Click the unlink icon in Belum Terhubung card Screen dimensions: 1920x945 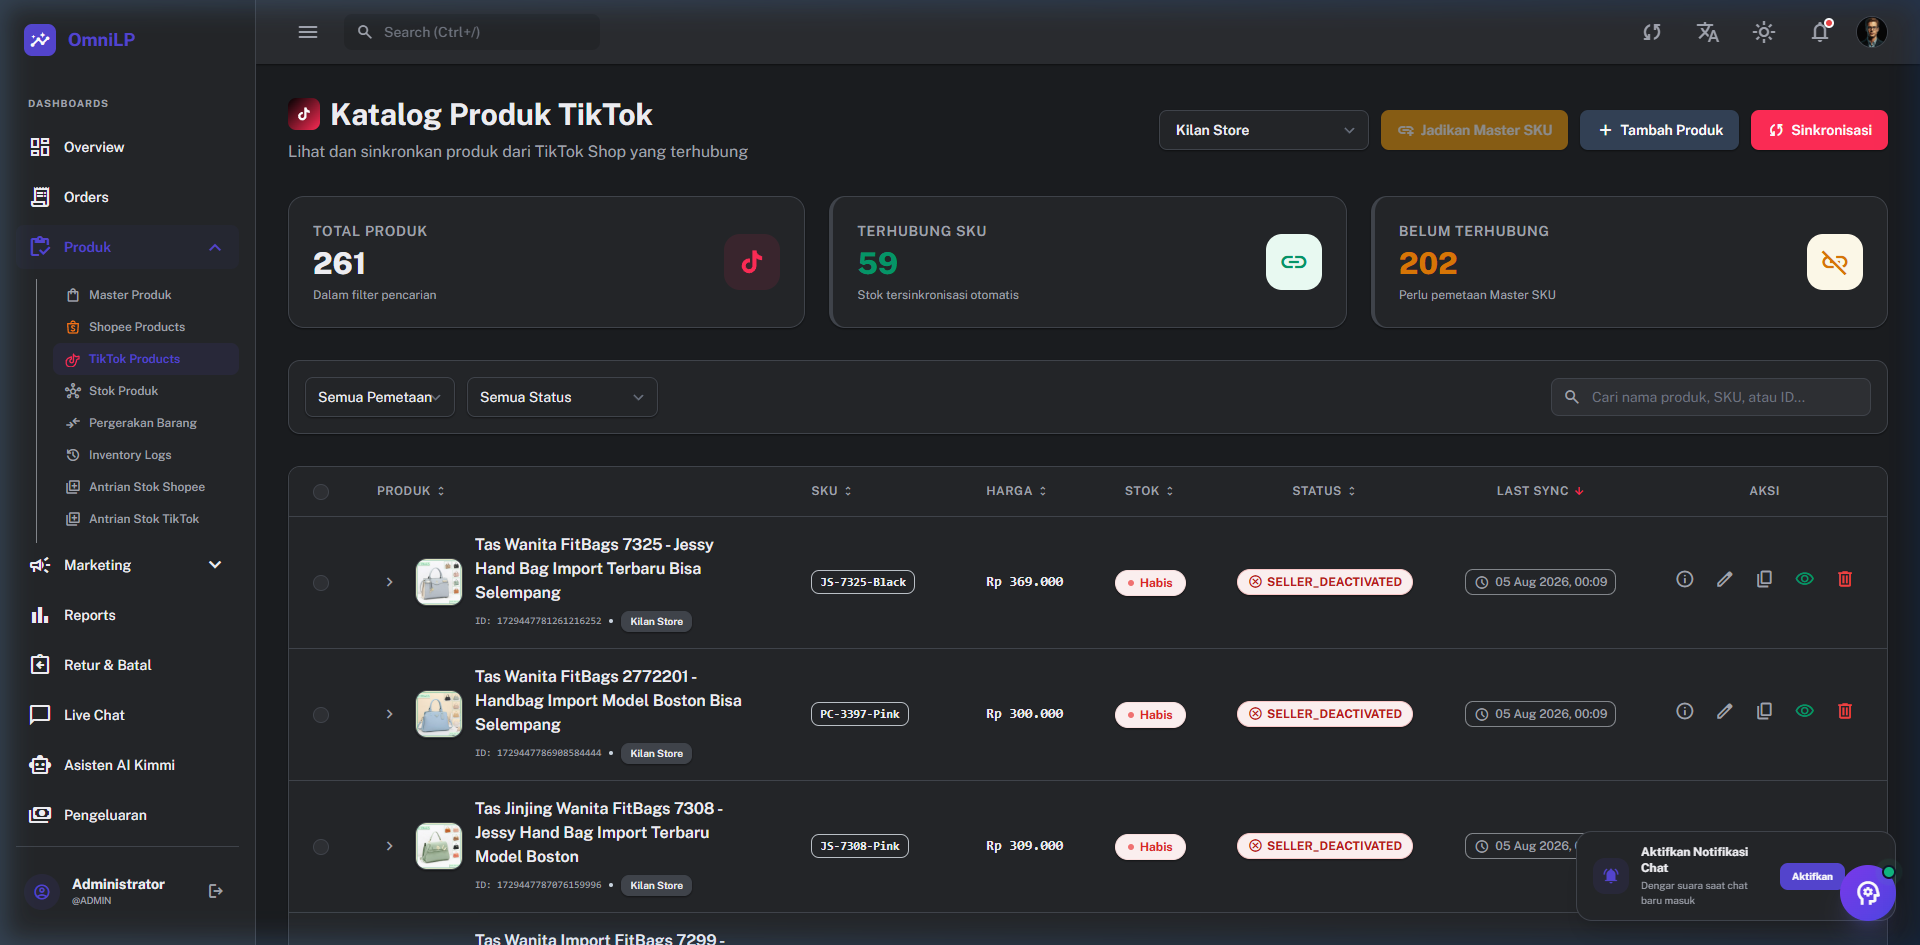point(1835,262)
